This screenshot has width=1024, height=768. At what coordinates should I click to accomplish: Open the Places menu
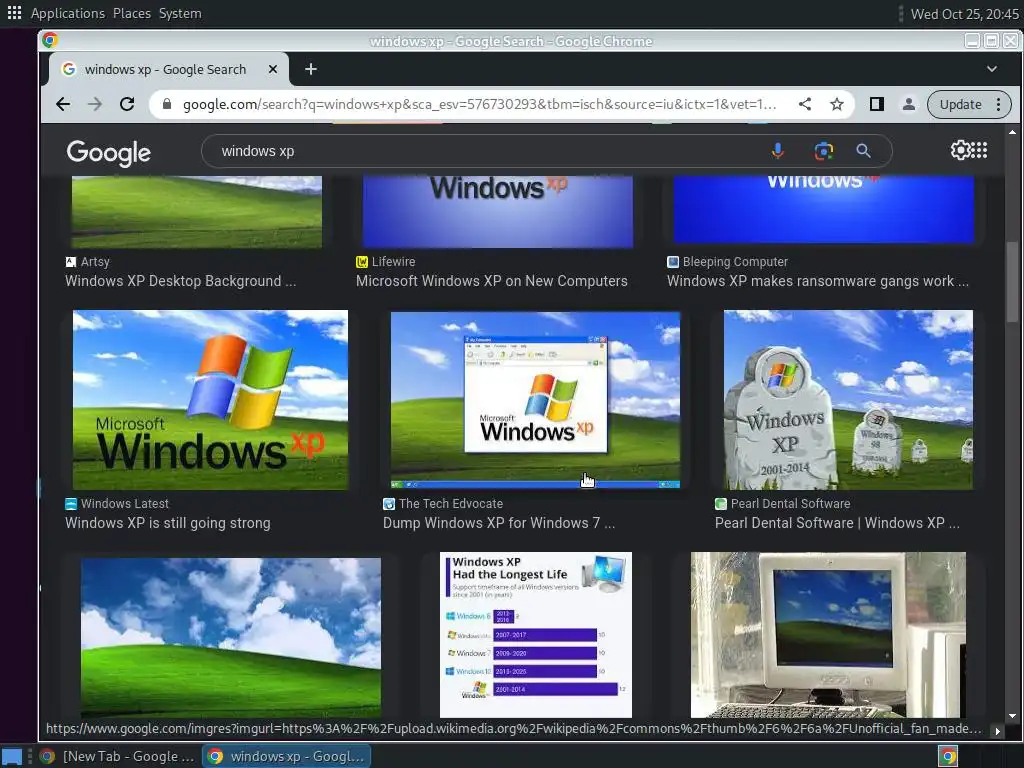[x=132, y=13]
